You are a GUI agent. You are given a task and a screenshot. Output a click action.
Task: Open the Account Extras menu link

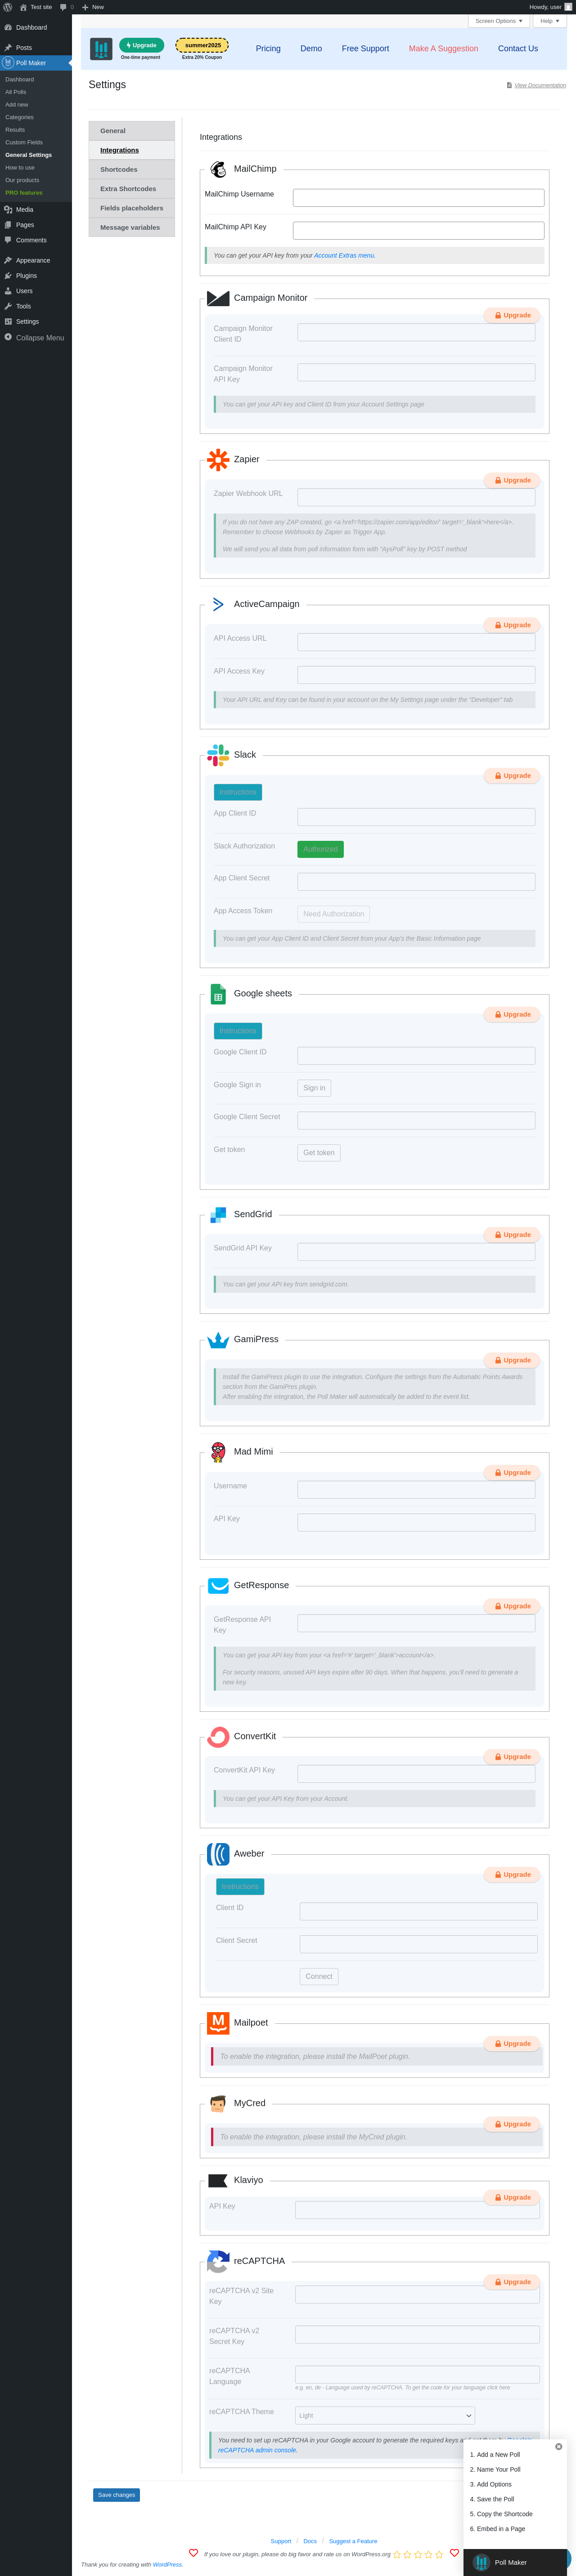pyautogui.click(x=344, y=256)
